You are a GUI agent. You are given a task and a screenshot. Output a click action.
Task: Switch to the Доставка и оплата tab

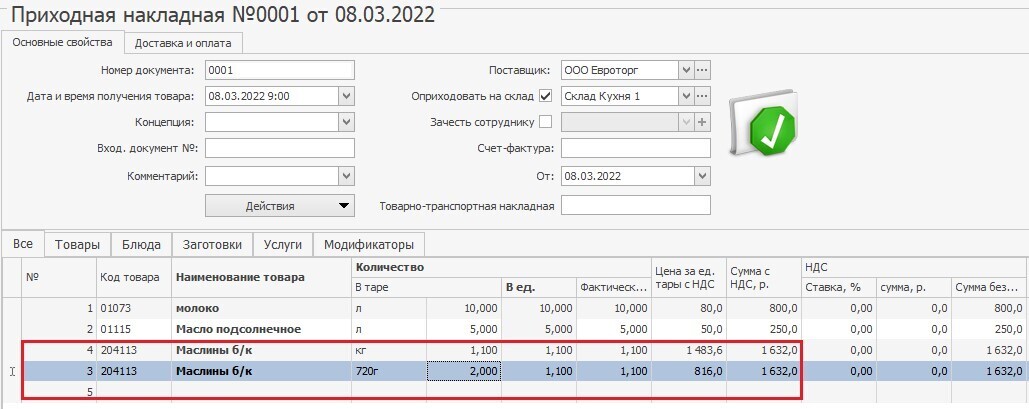tap(183, 43)
